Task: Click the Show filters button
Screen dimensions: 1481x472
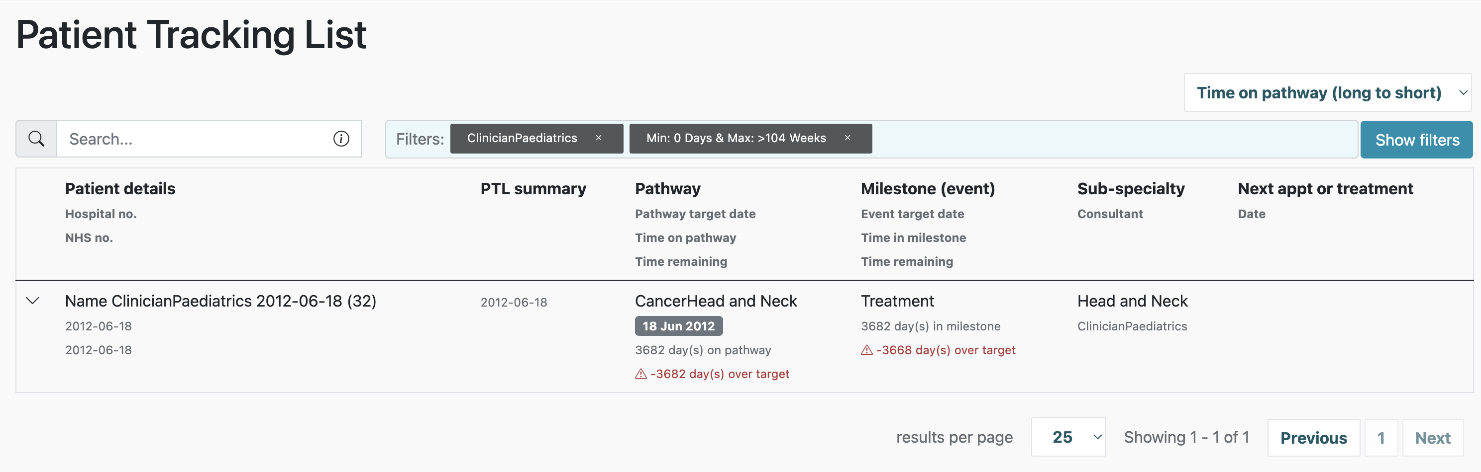Action: 1416,140
